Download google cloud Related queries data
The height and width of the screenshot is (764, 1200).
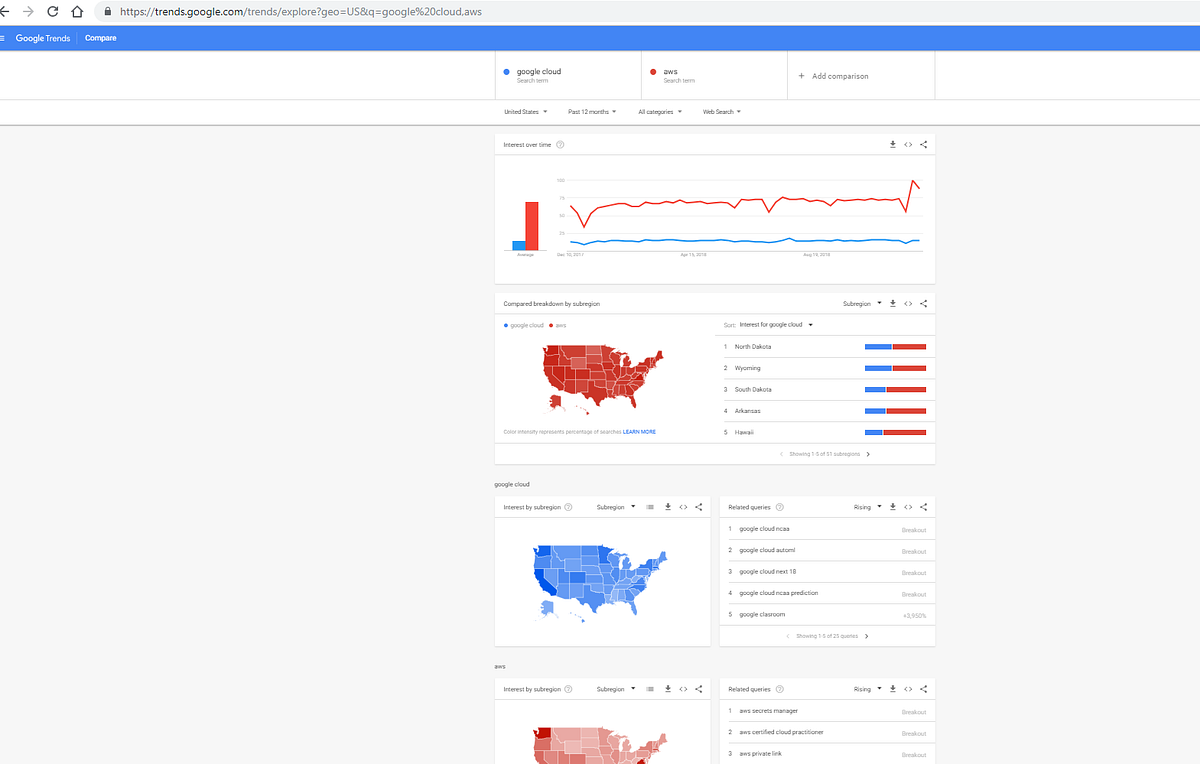(x=893, y=507)
